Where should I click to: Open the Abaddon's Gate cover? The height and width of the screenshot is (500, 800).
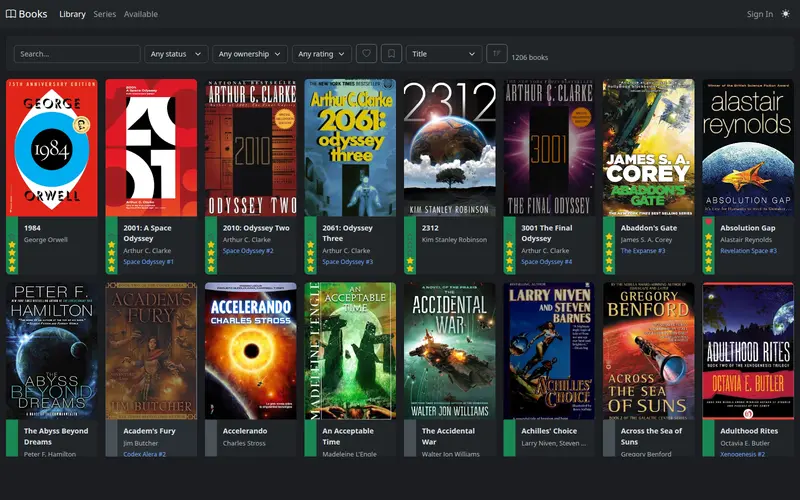(648, 147)
